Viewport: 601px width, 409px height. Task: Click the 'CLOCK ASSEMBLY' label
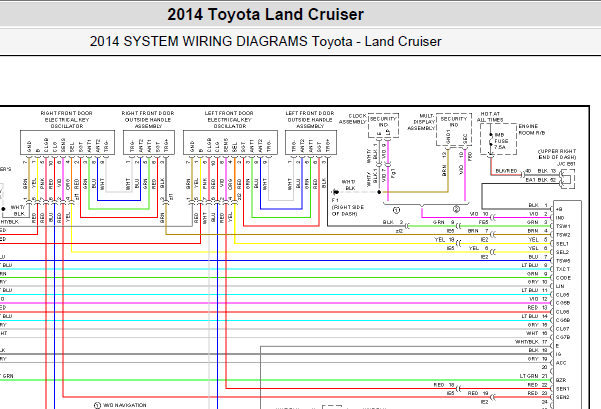(353, 119)
